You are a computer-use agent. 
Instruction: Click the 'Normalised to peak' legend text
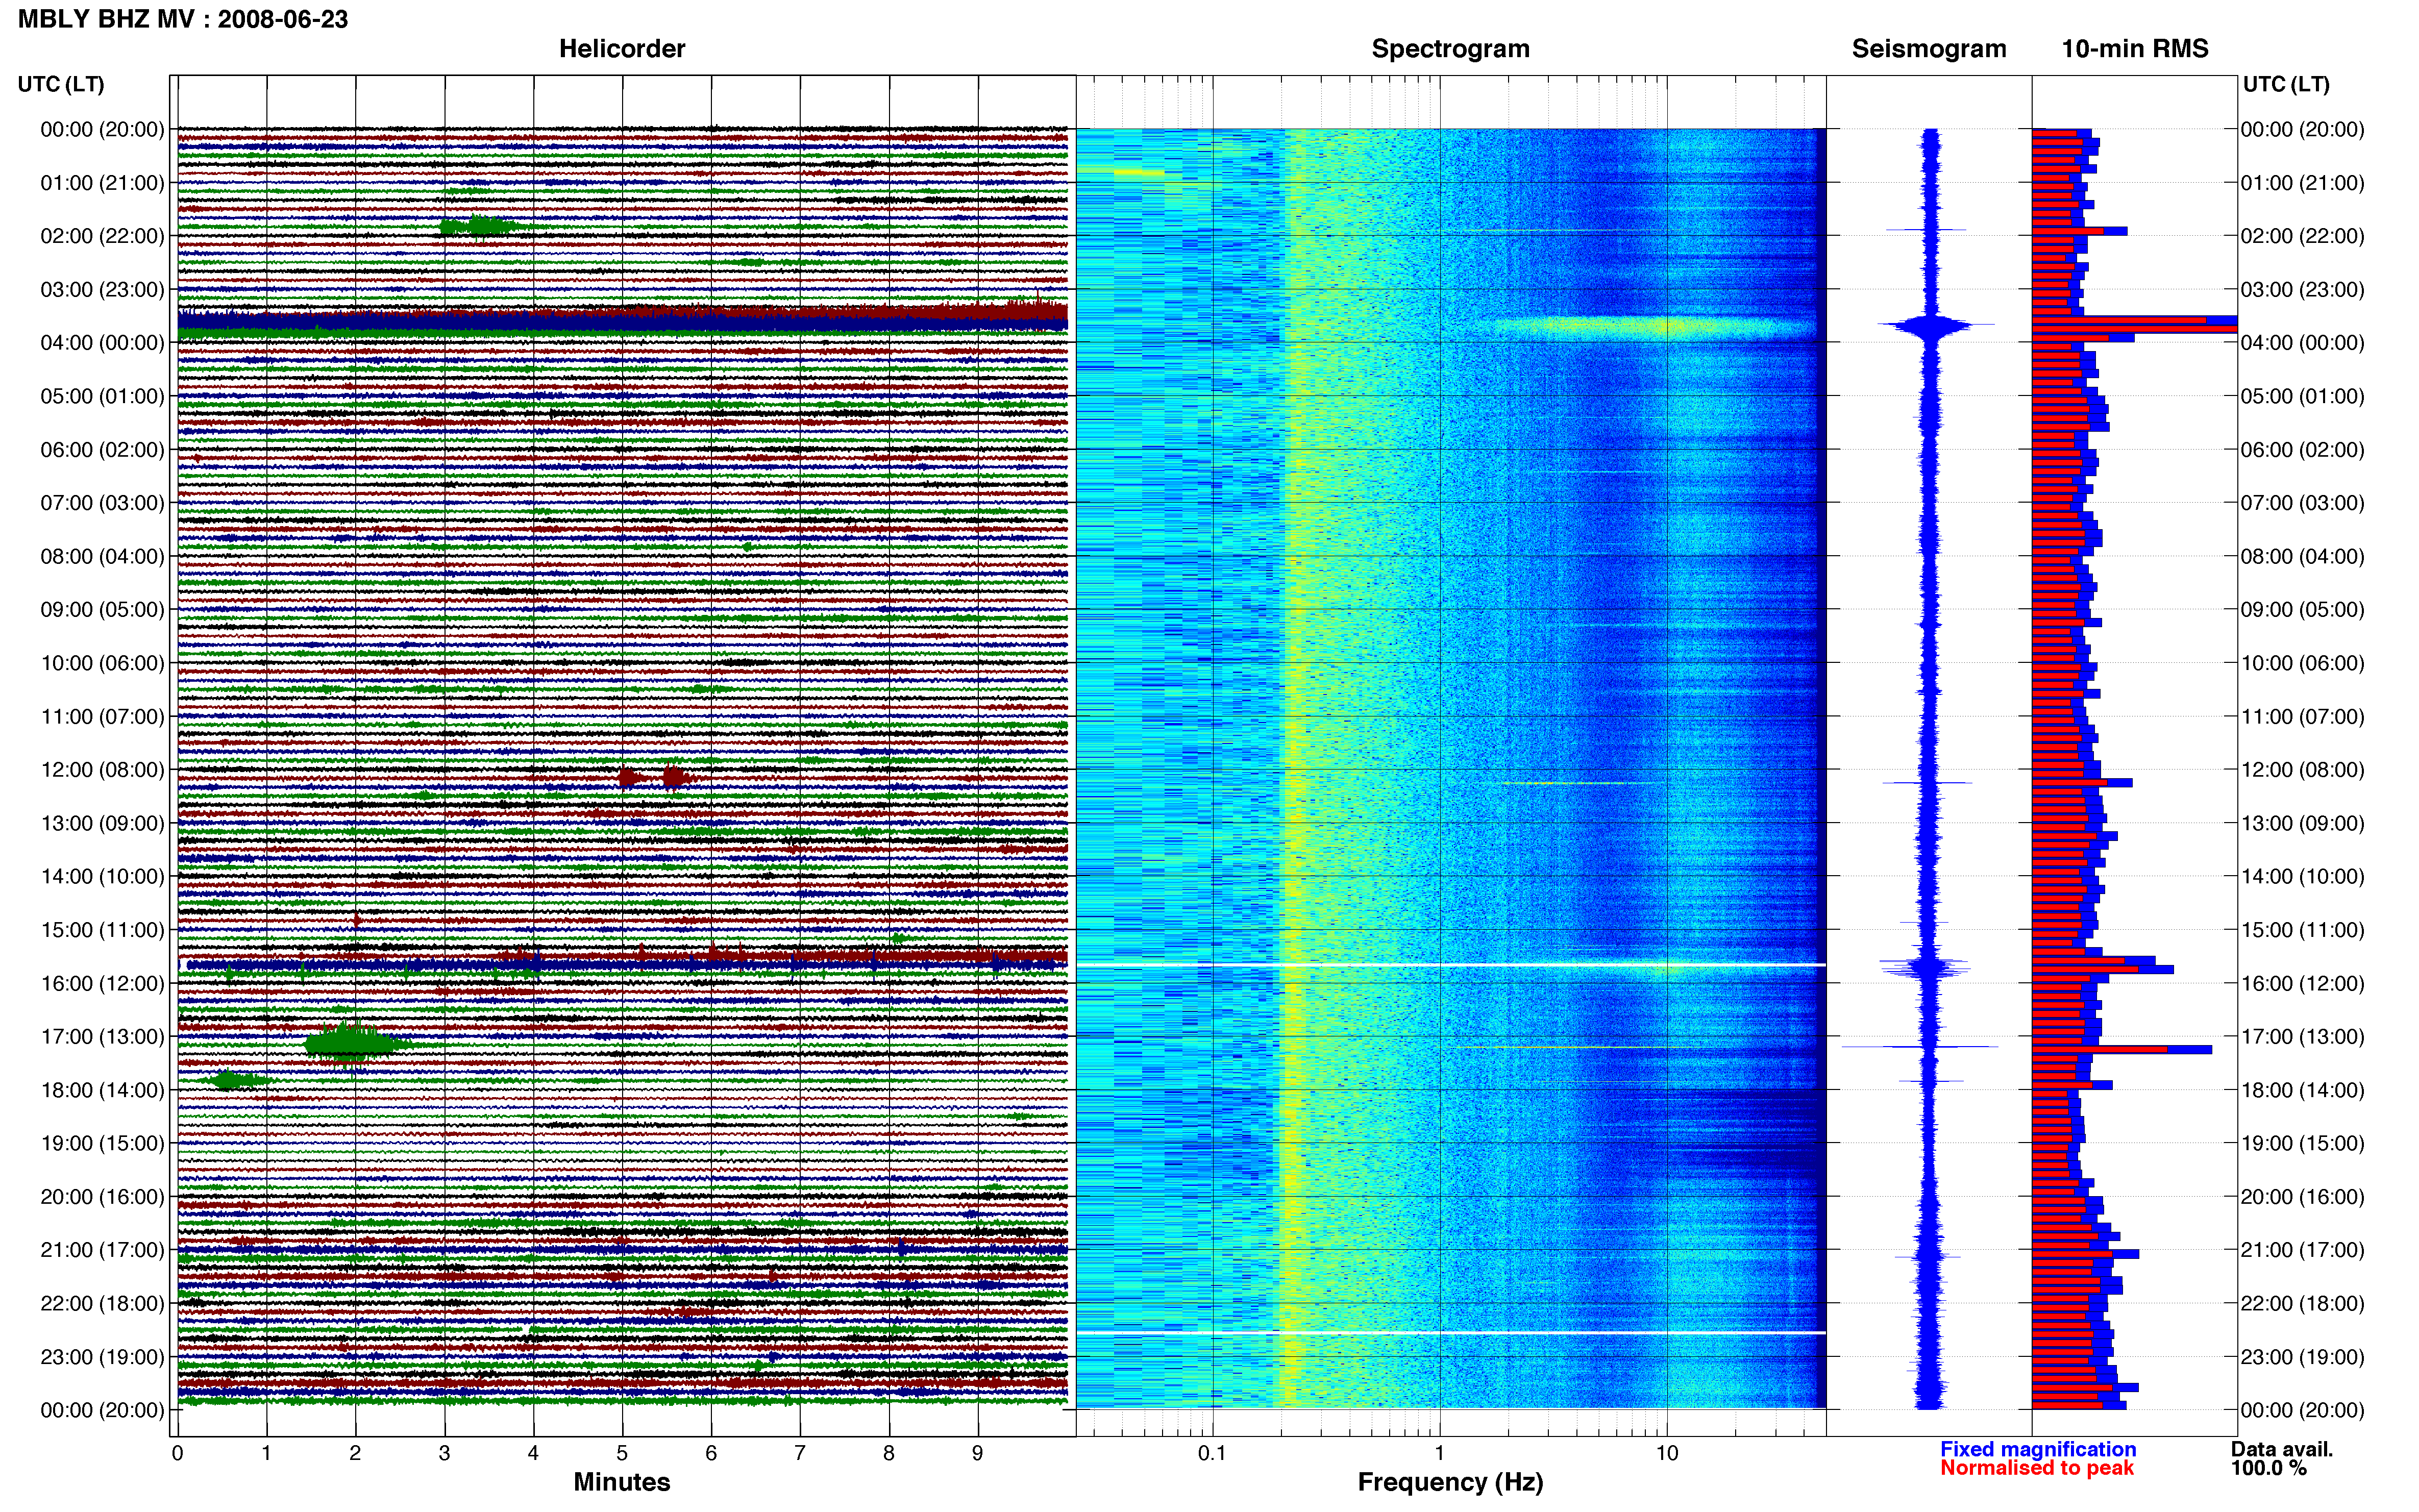click(x=2037, y=1468)
